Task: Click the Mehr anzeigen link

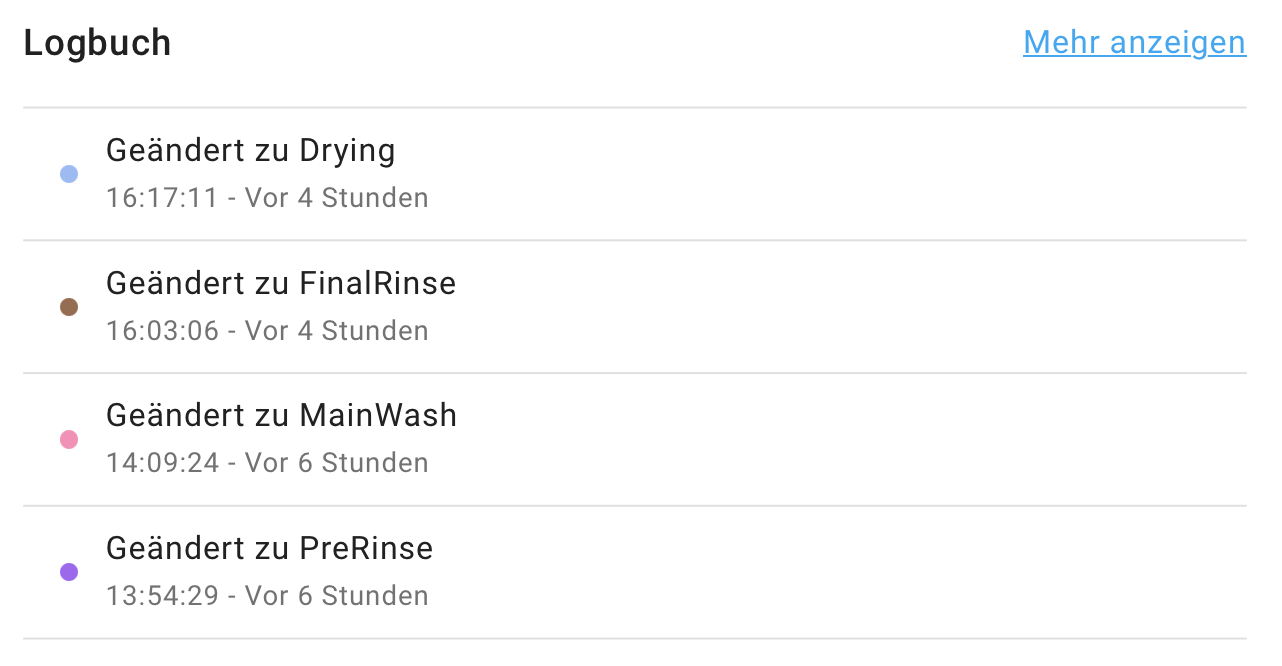Action: (x=1134, y=43)
